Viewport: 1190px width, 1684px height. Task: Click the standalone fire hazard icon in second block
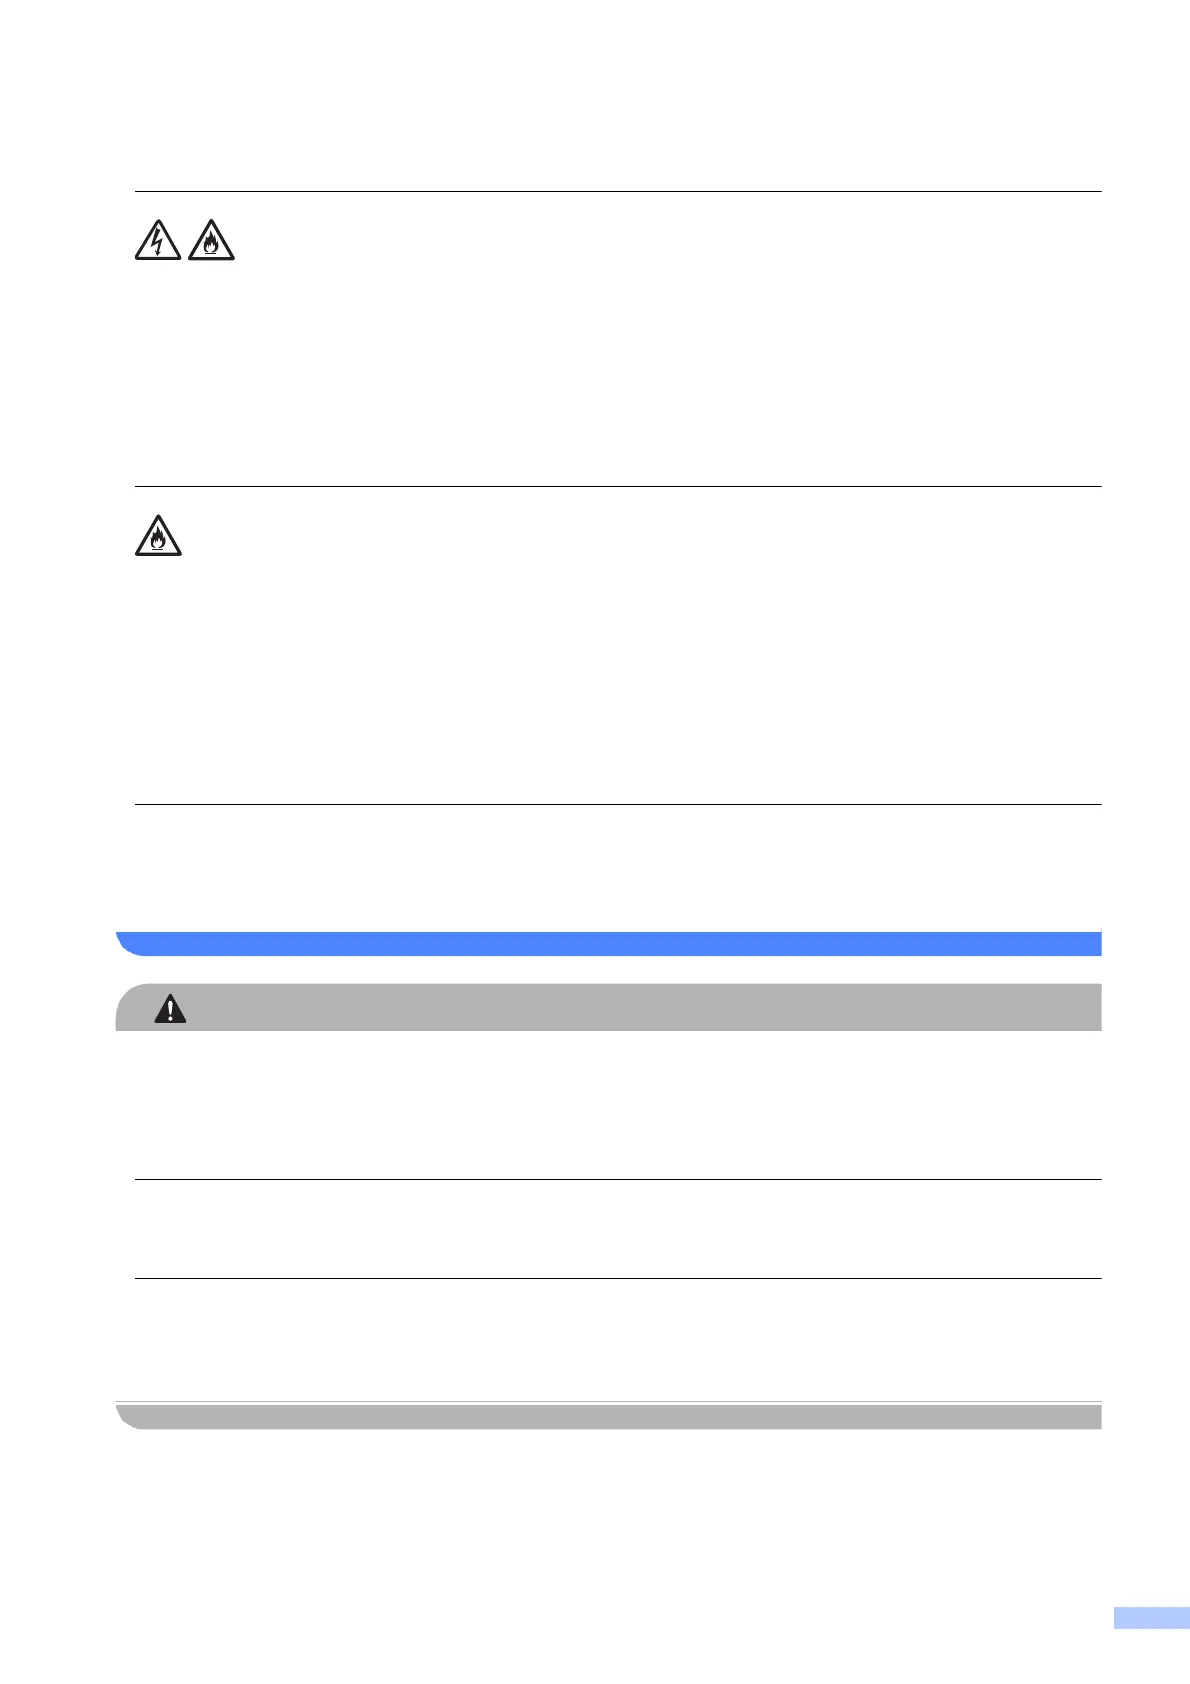158,535
